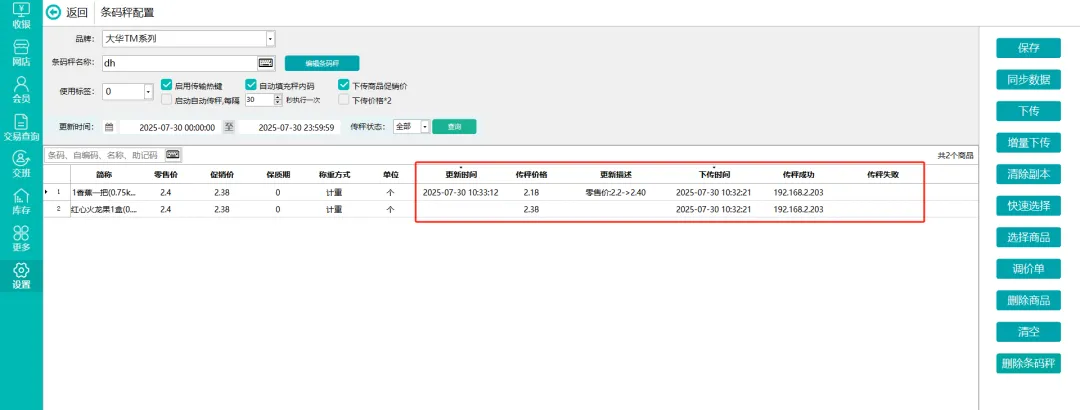
Task: Open the 网店 online store sidebar icon
Action: pos(21,52)
